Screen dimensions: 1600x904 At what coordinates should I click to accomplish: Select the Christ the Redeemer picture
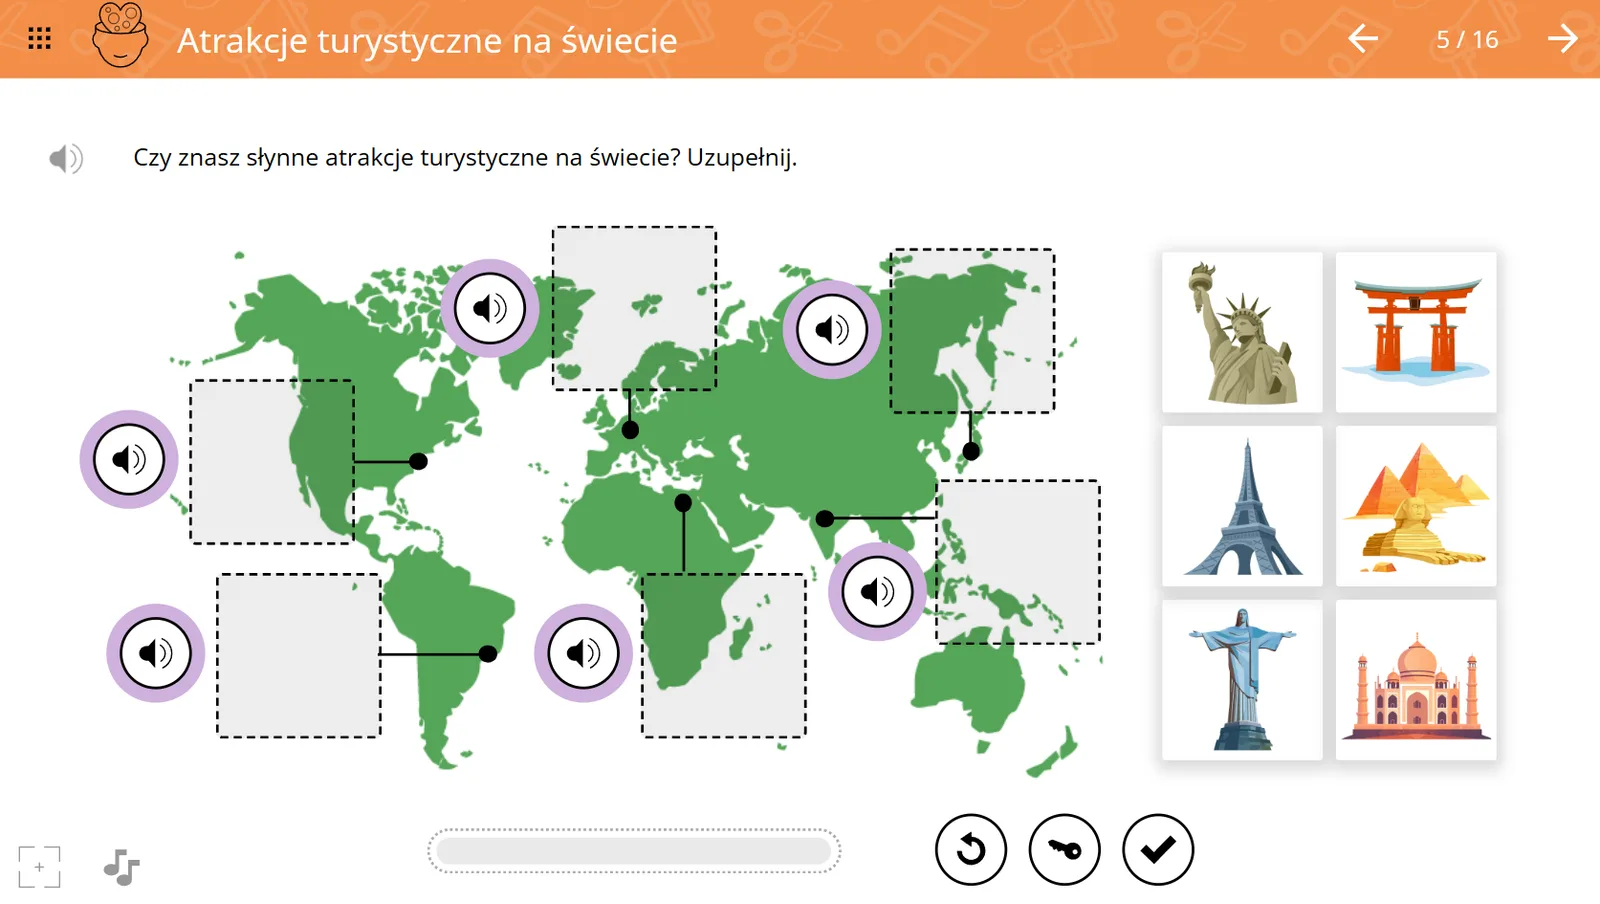(1242, 680)
